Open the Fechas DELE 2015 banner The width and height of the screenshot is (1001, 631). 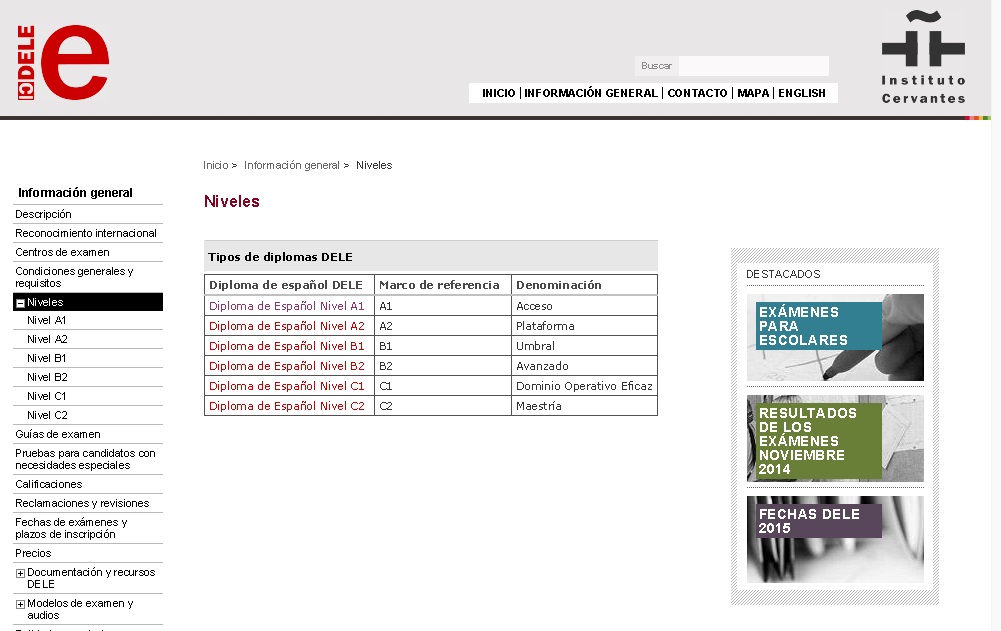coord(835,539)
